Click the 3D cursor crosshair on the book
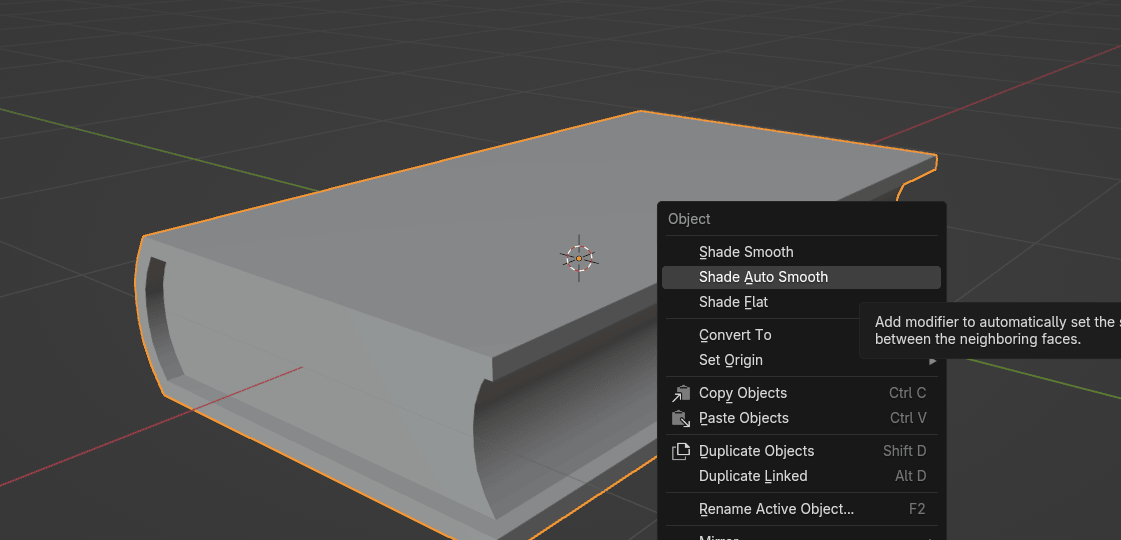Viewport: 1121px width, 540px height. point(579,258)
